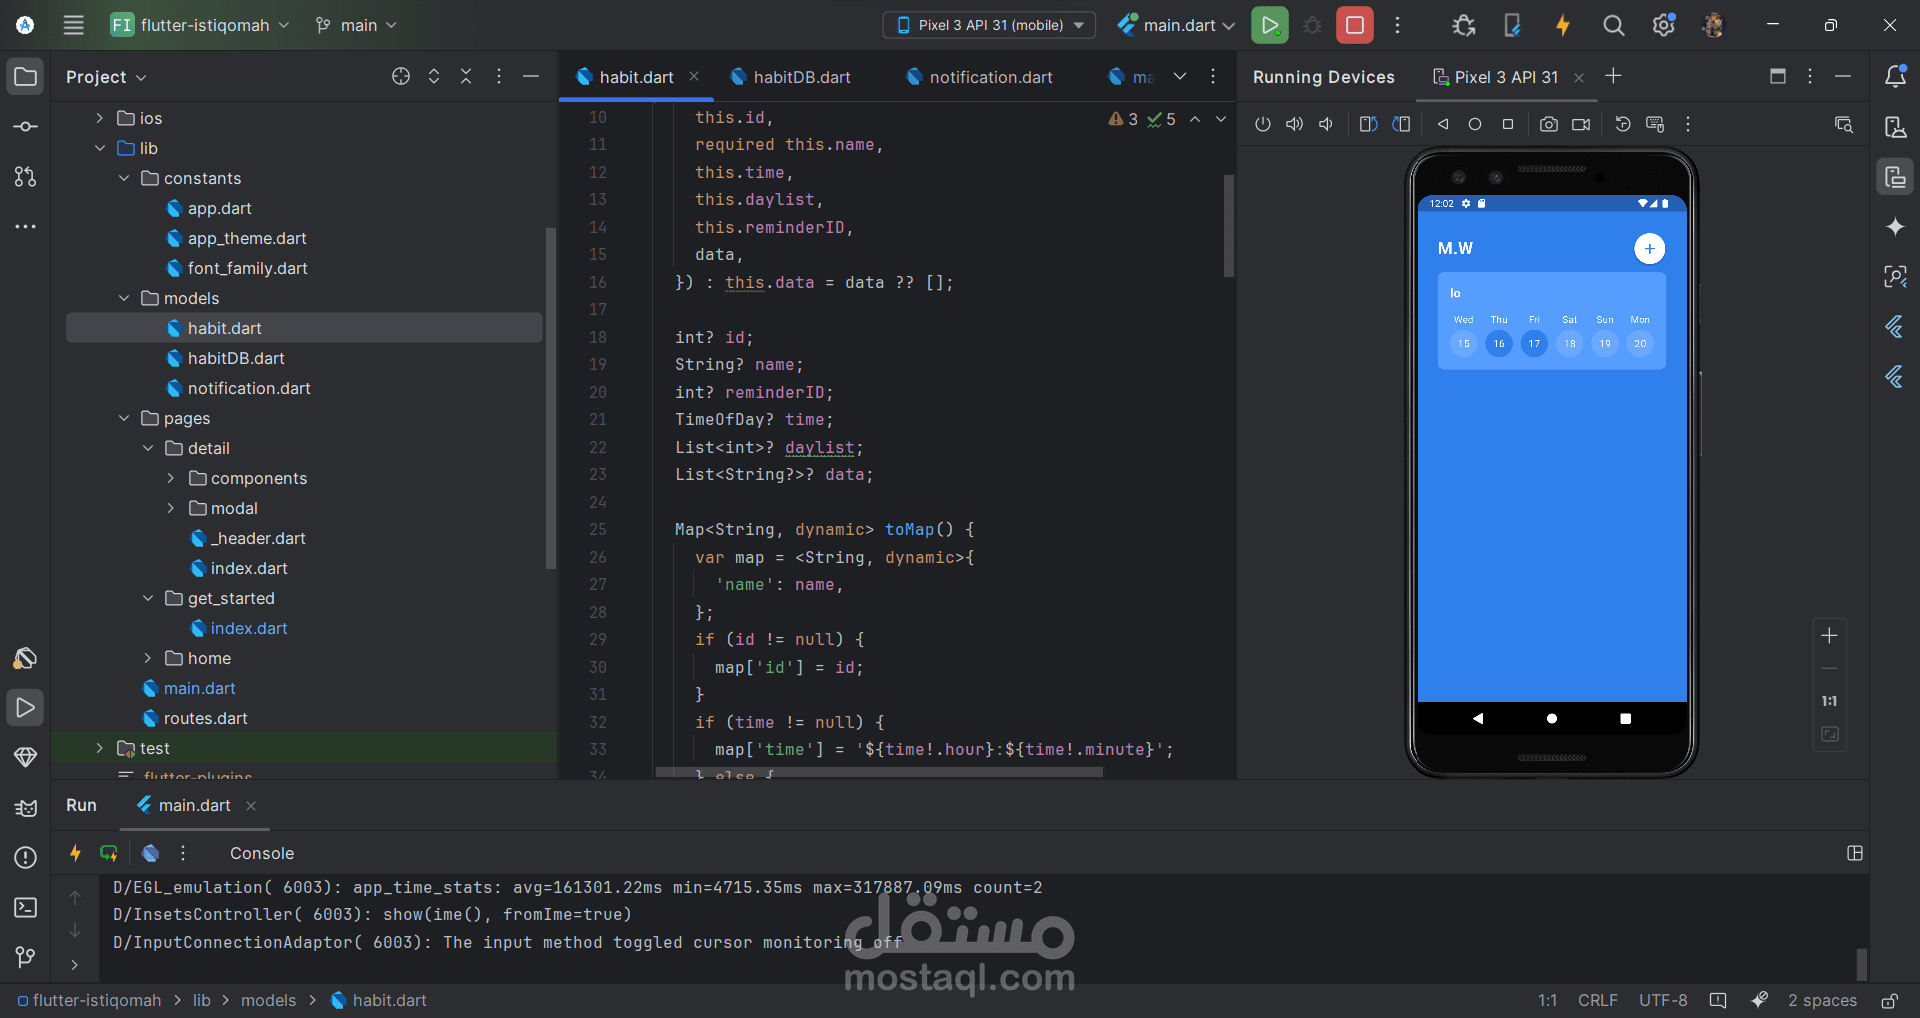Open routes.dart in project tree
1920x1018 pixels.
click(x=205, y=718)
